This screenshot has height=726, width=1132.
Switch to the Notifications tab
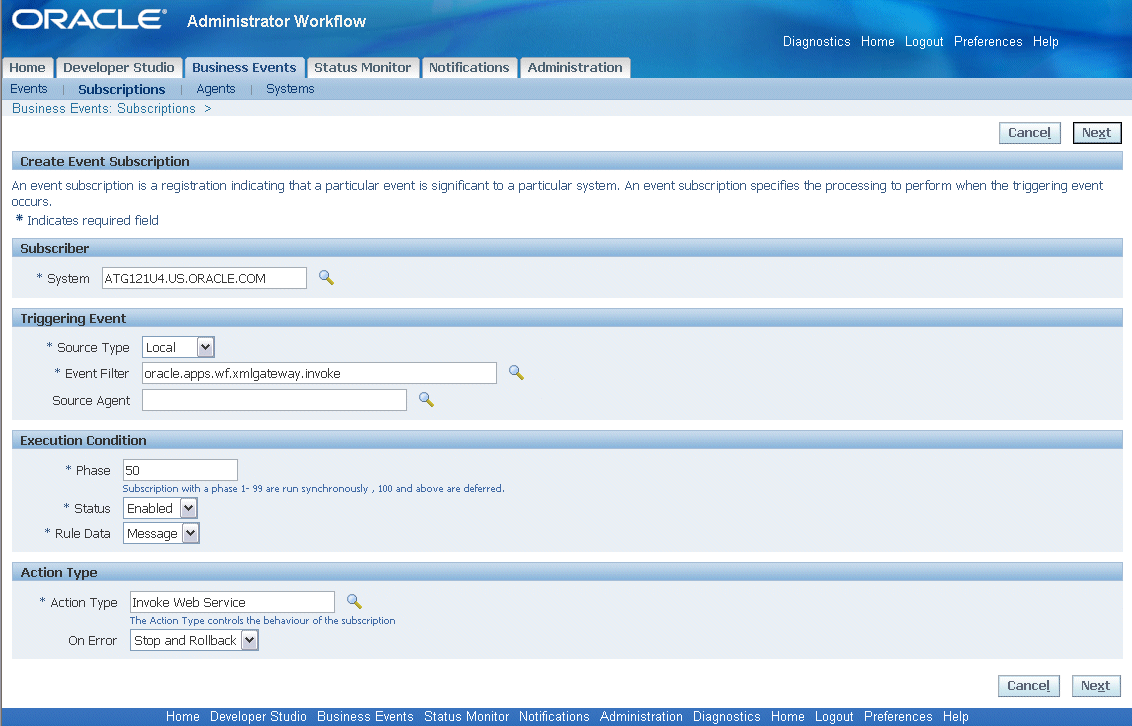click(x=469, y=67)
